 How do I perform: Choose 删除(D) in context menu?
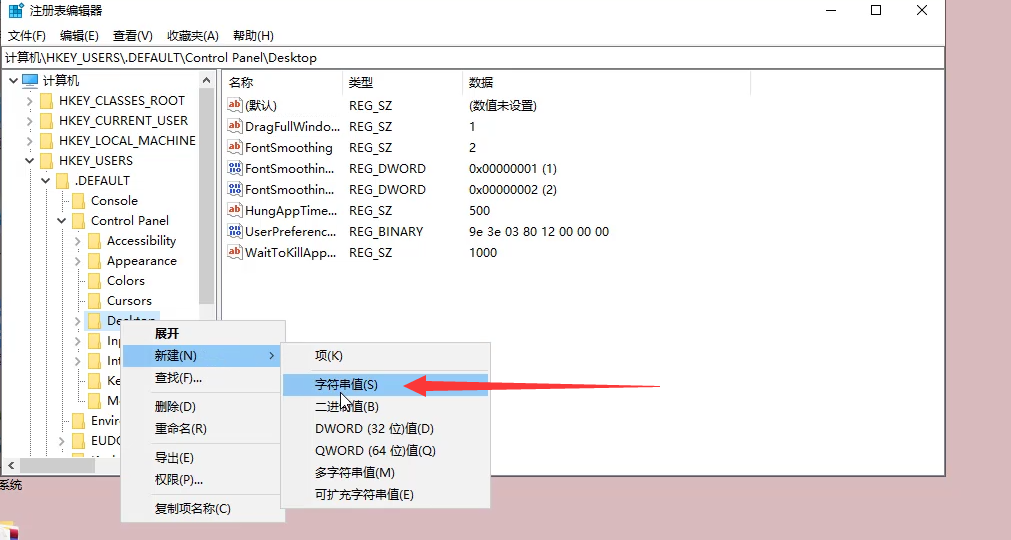point(201,407)
